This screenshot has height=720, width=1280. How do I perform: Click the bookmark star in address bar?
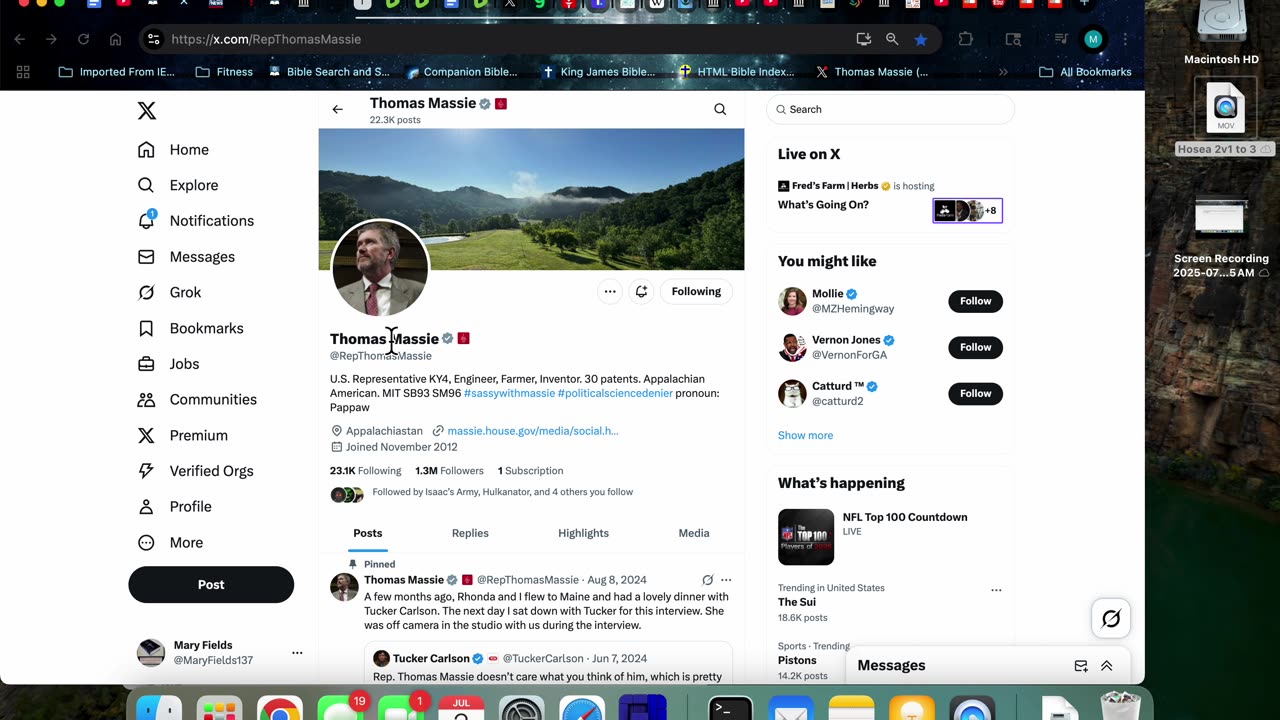point(921,39)
